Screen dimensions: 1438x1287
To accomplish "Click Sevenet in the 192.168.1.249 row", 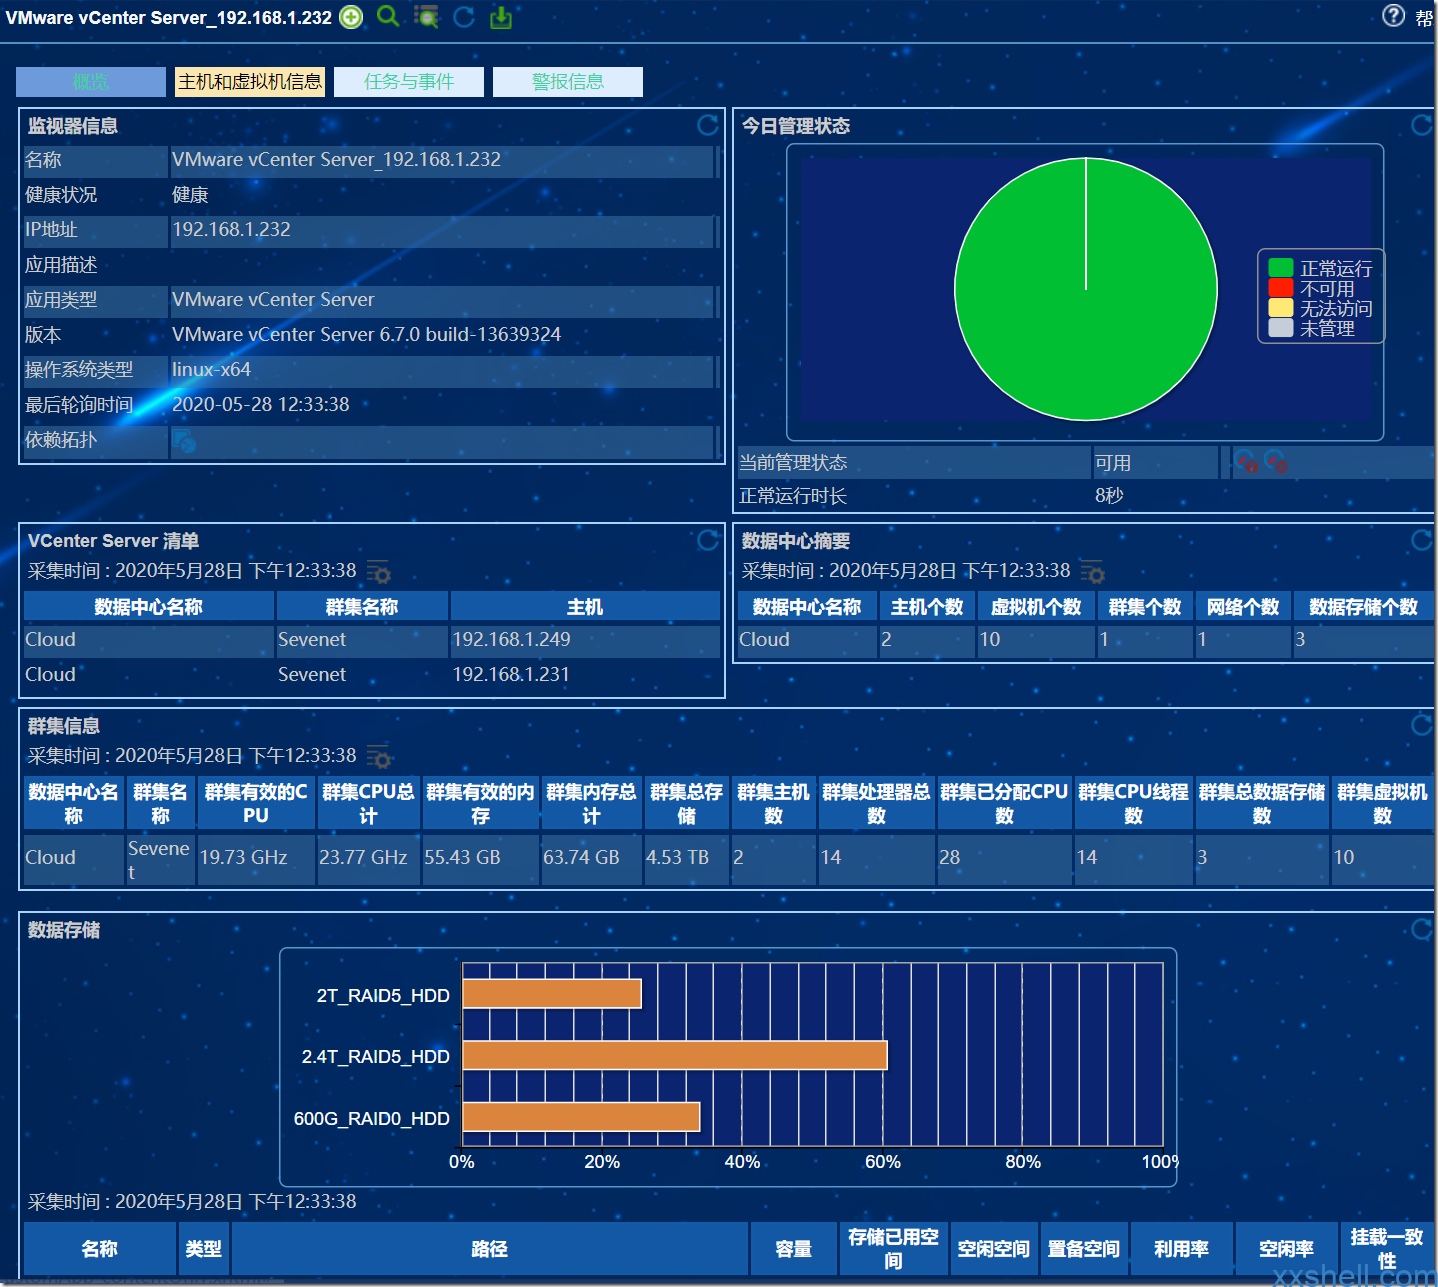I will click(x=312, y=640).
